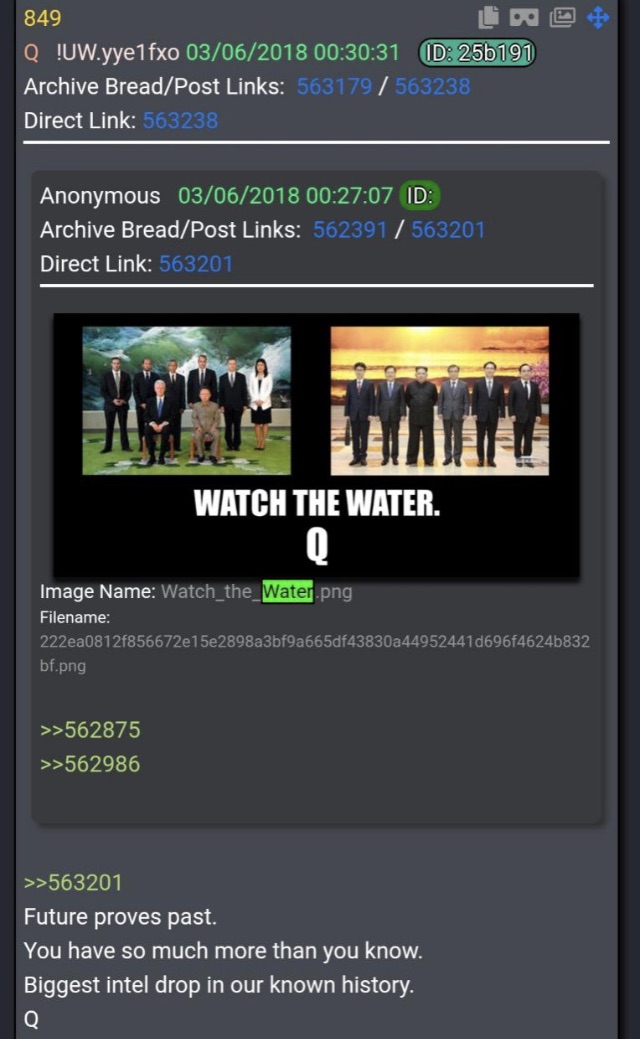
Task: Click the copy post icon
Action: [488, 17]
